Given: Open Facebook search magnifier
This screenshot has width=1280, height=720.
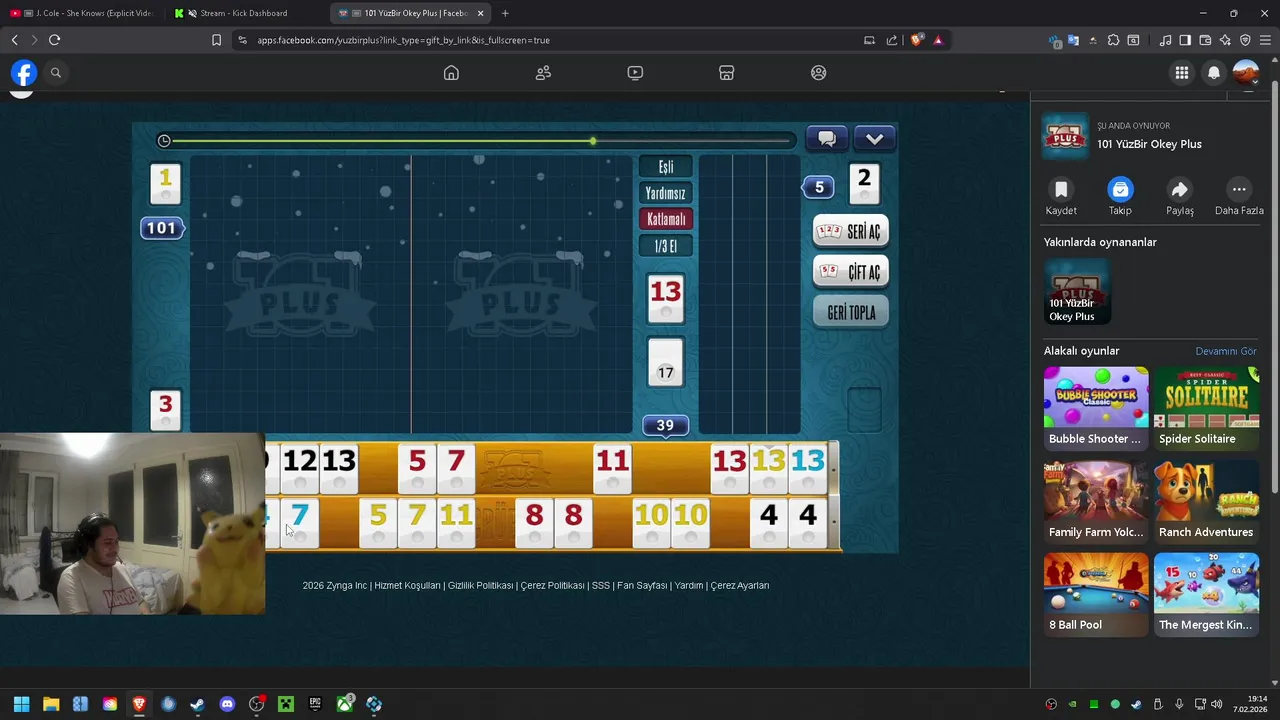Looking at the screenshot, I should (x=56, y=73).
